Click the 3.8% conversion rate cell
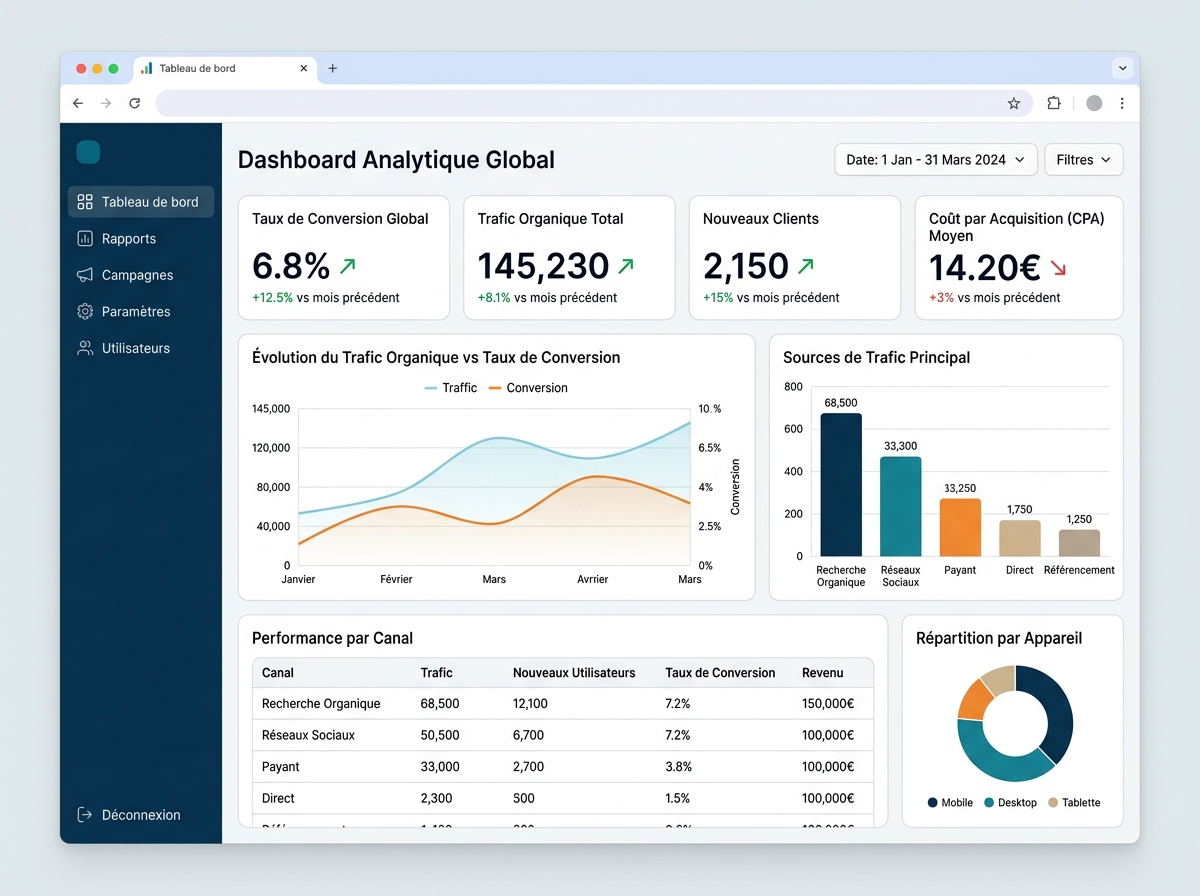 click(x=678, y=767)
